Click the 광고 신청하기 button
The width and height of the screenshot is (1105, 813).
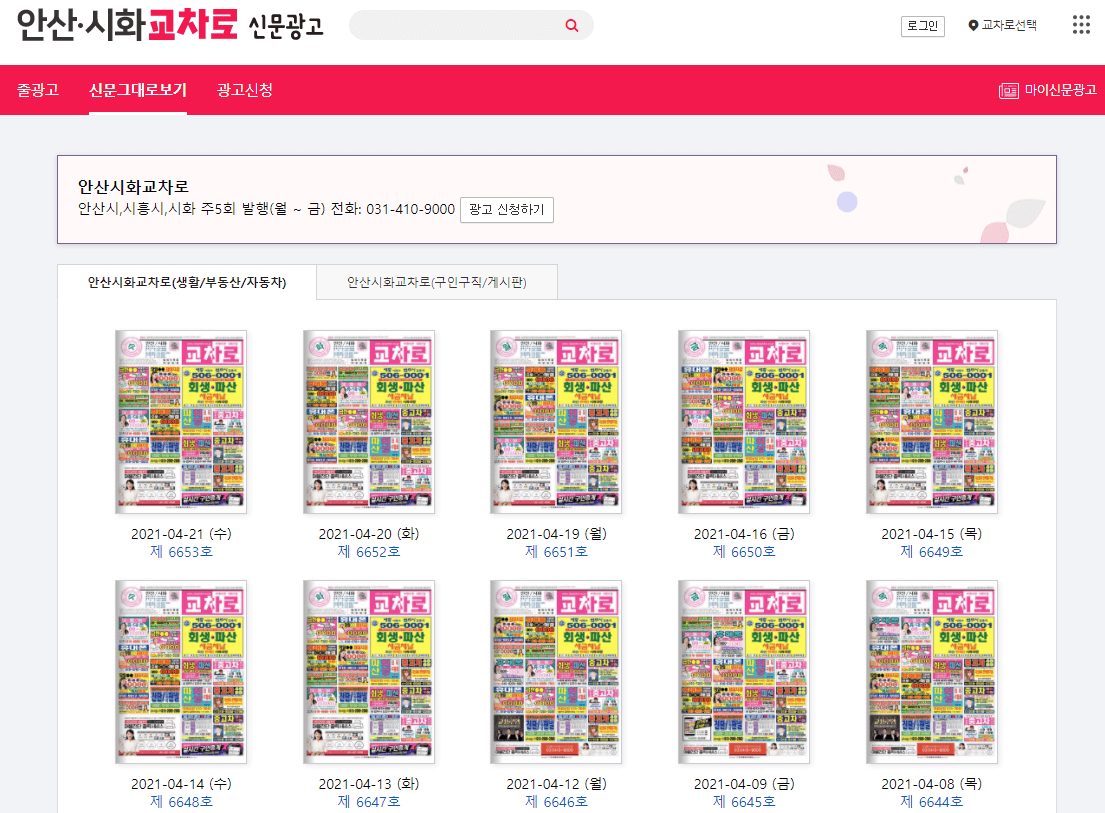[506, 211]
